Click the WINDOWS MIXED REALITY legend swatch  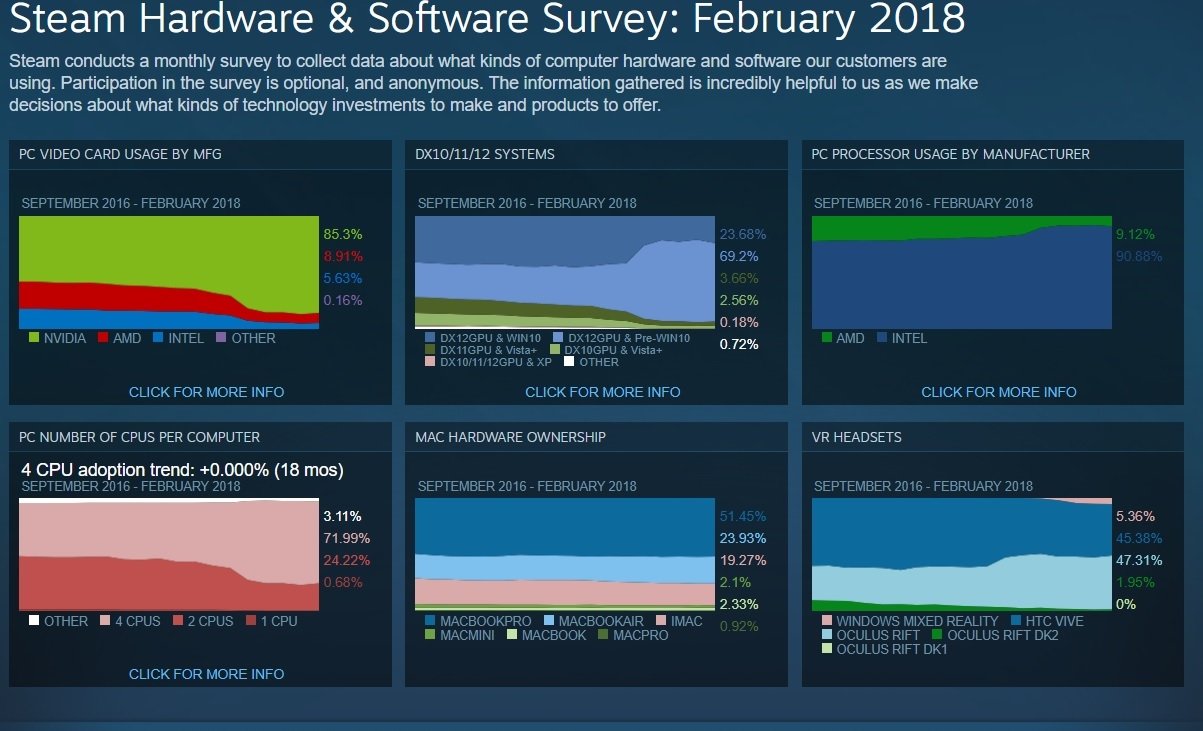[826, 621]
